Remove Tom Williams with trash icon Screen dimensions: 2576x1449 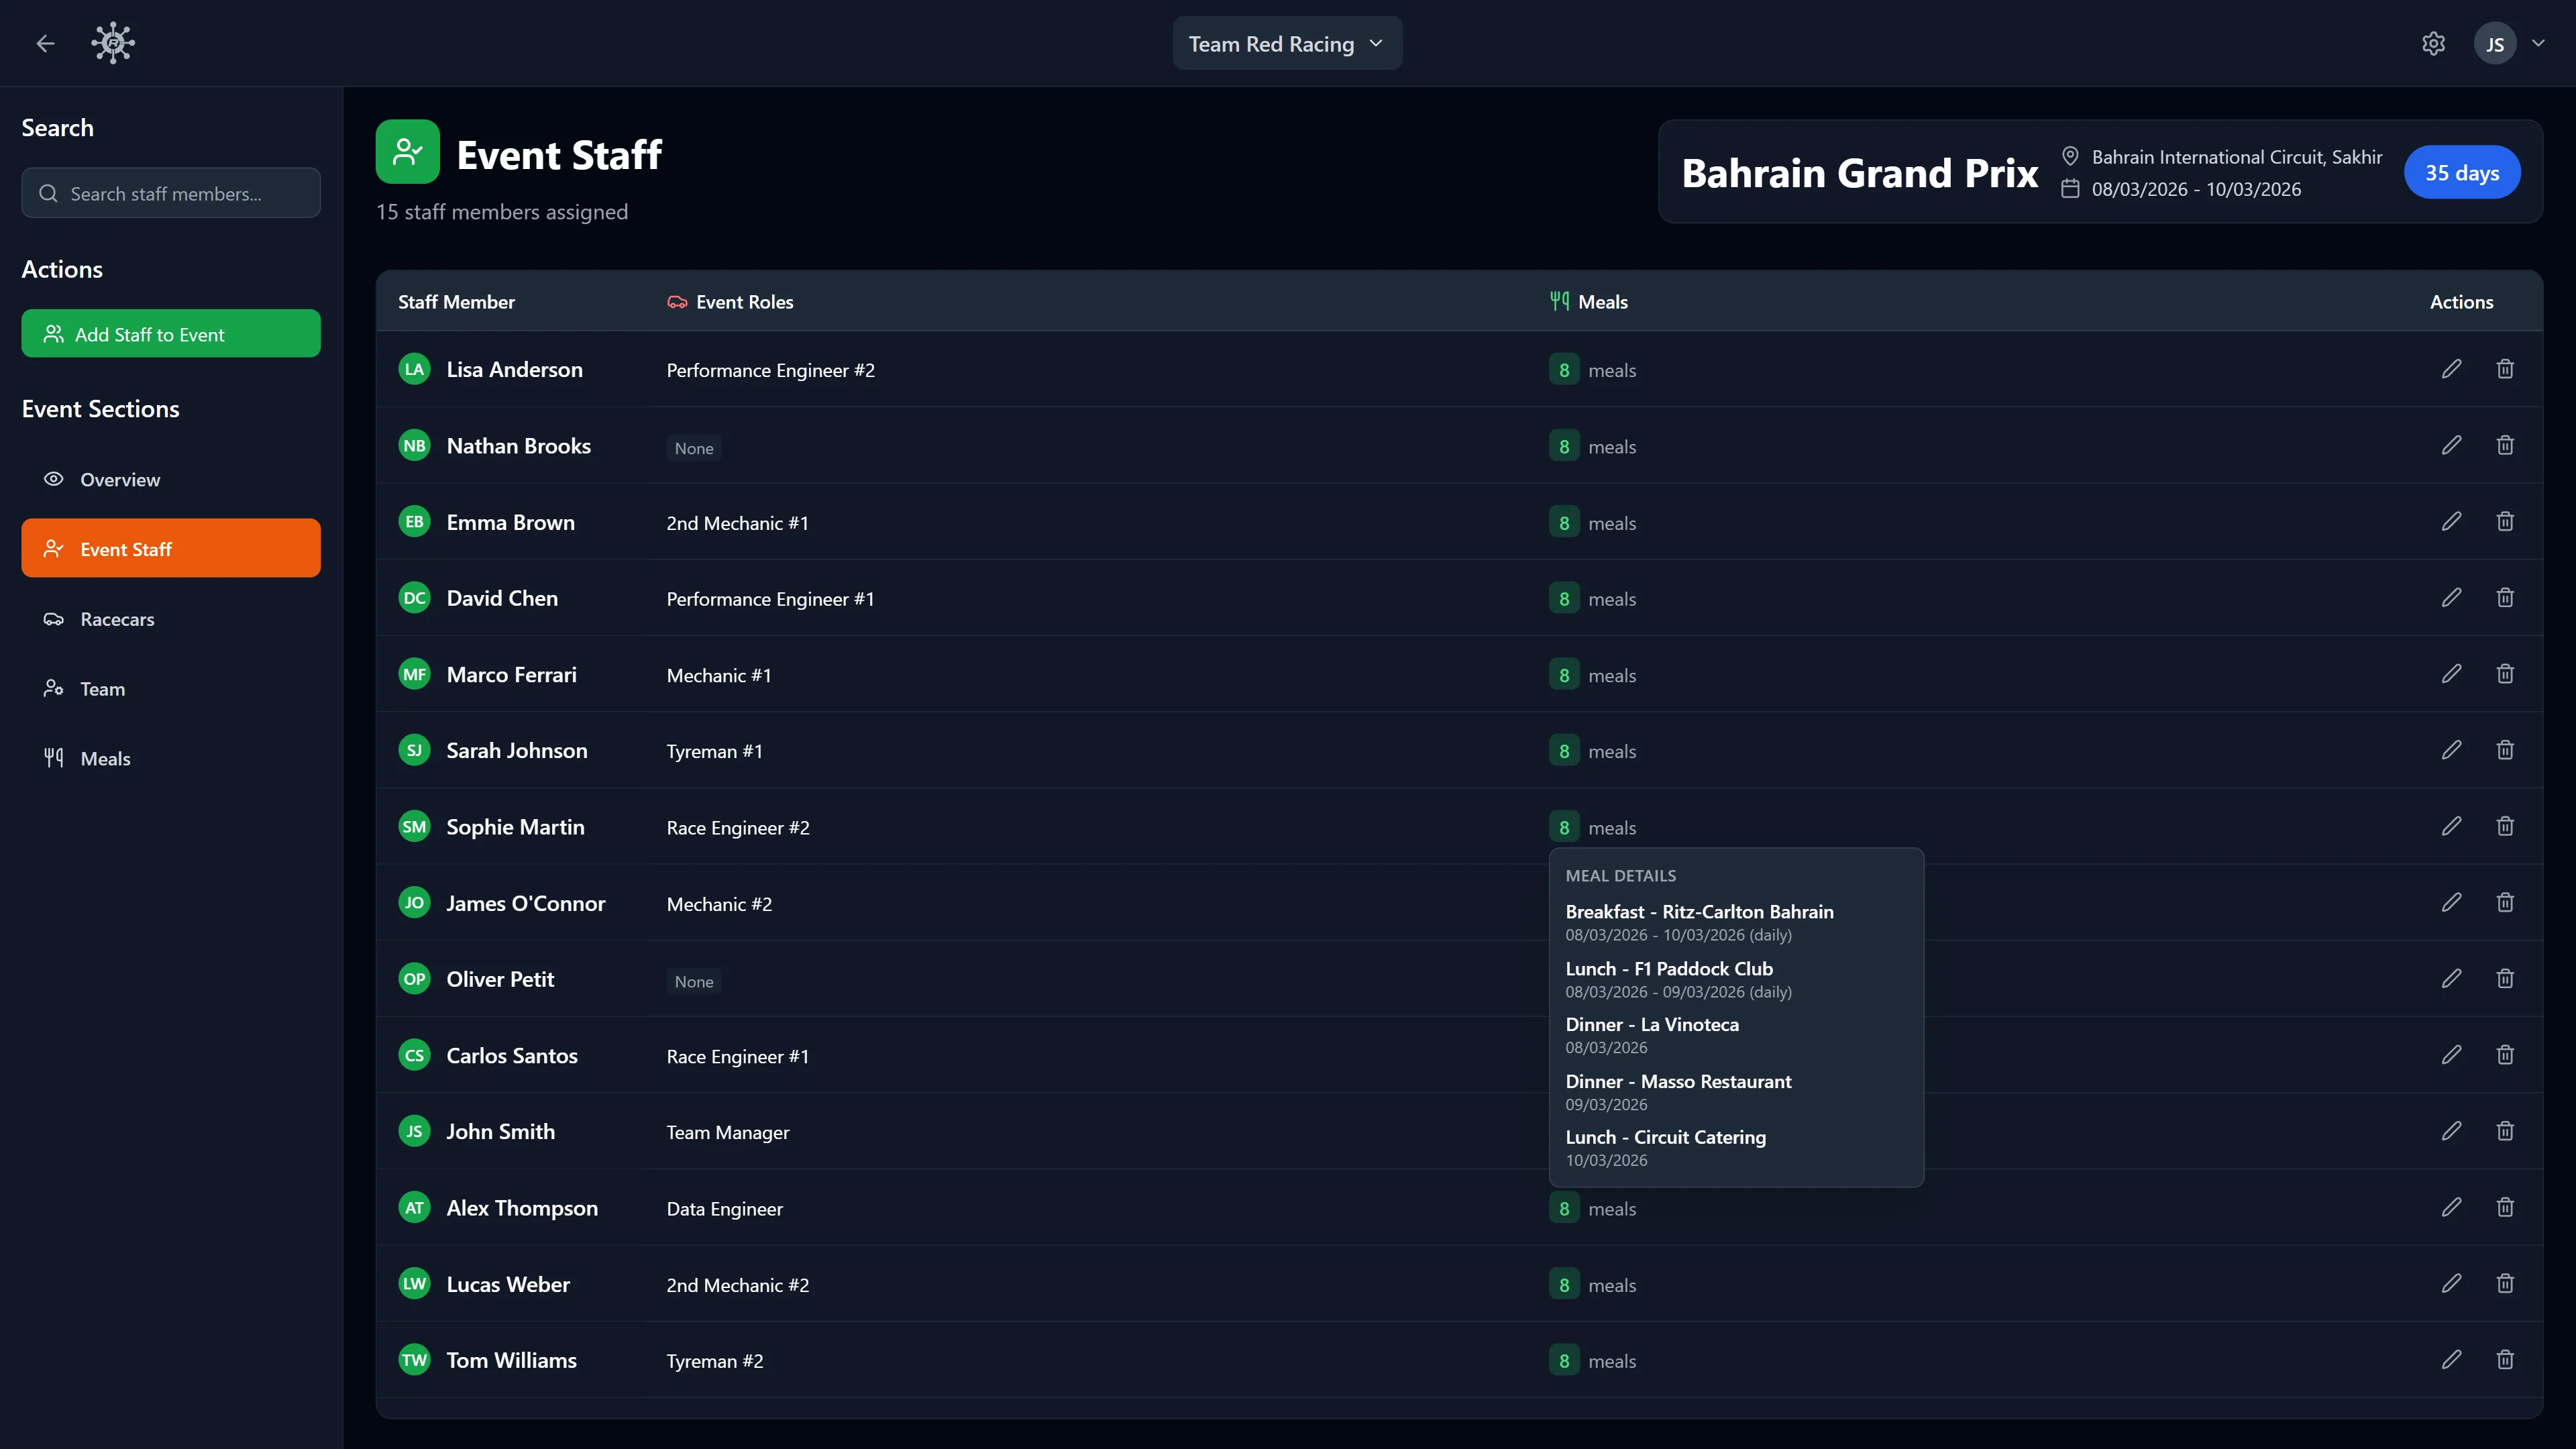tap(2505, 1359)
